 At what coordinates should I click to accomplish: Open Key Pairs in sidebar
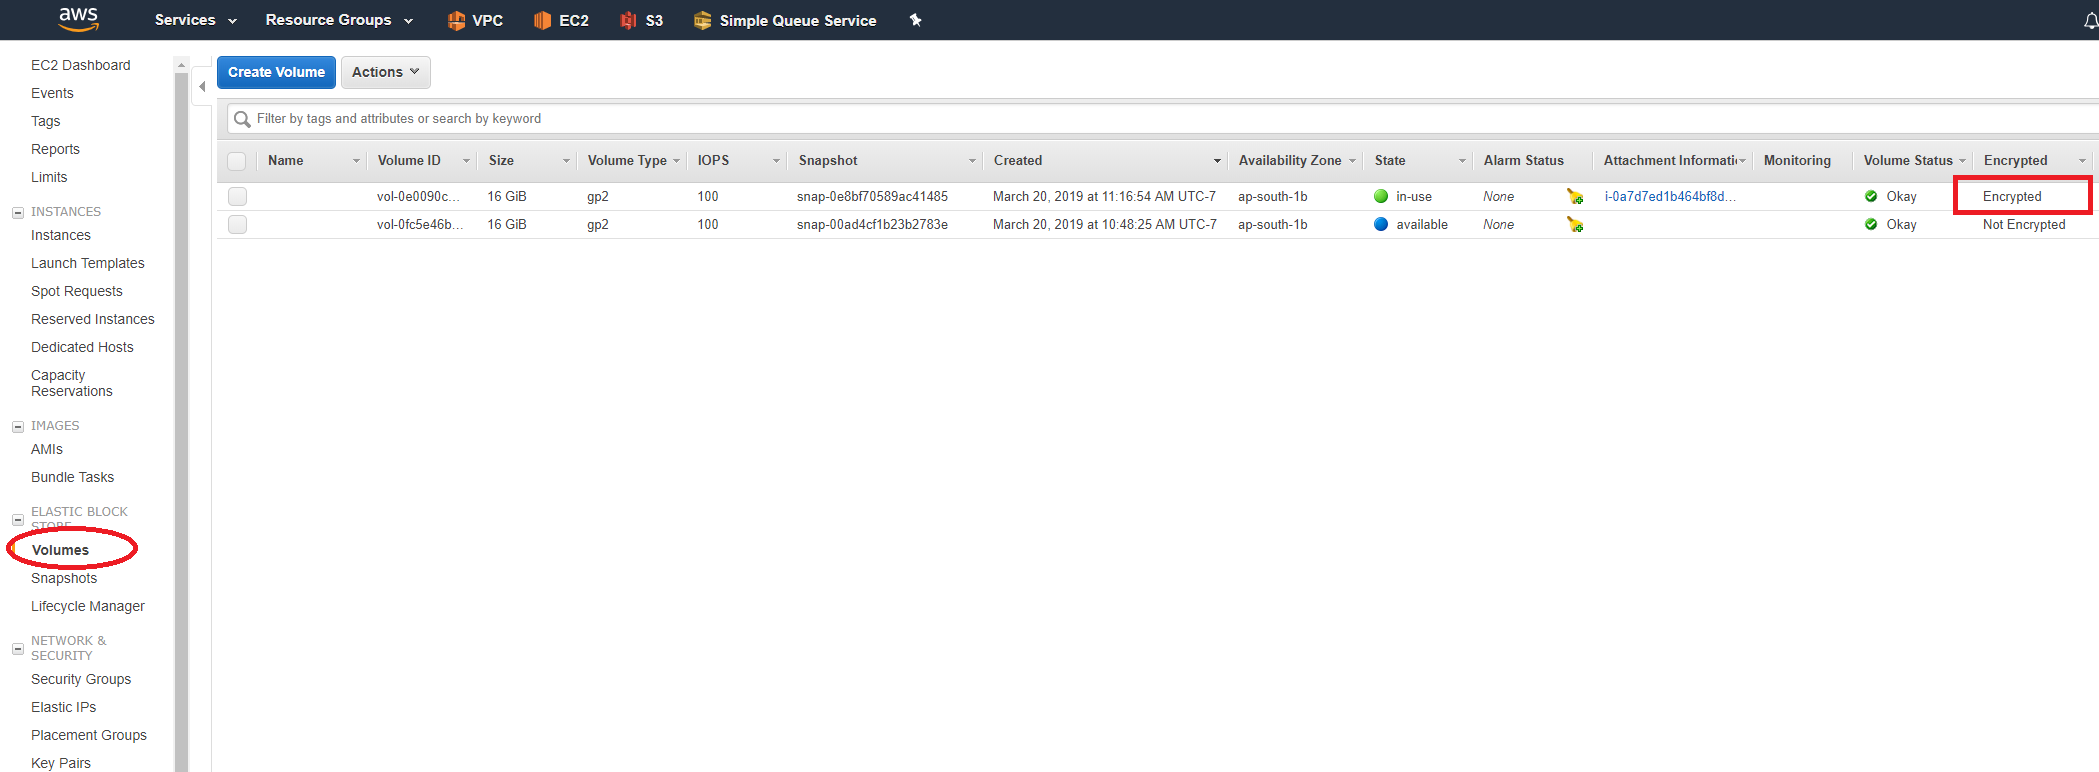61,763
